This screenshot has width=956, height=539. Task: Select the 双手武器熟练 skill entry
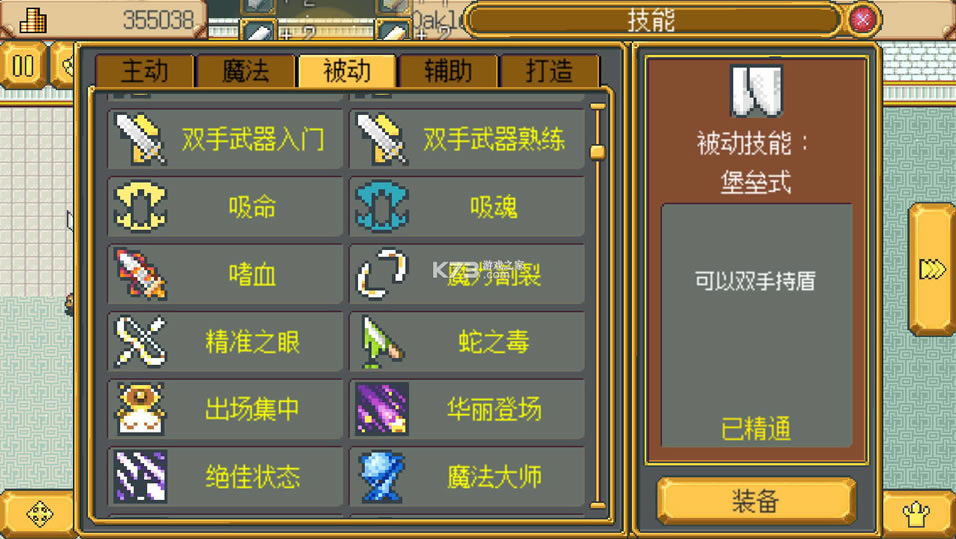pos(467,140)
